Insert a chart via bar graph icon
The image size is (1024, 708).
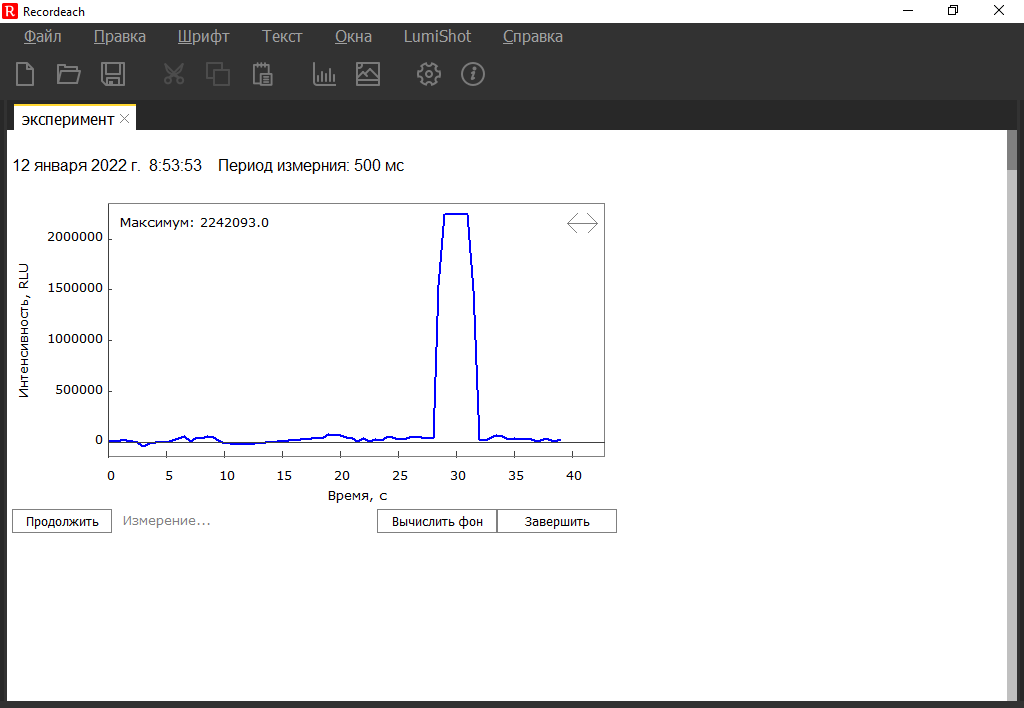(x=324, y=74)
